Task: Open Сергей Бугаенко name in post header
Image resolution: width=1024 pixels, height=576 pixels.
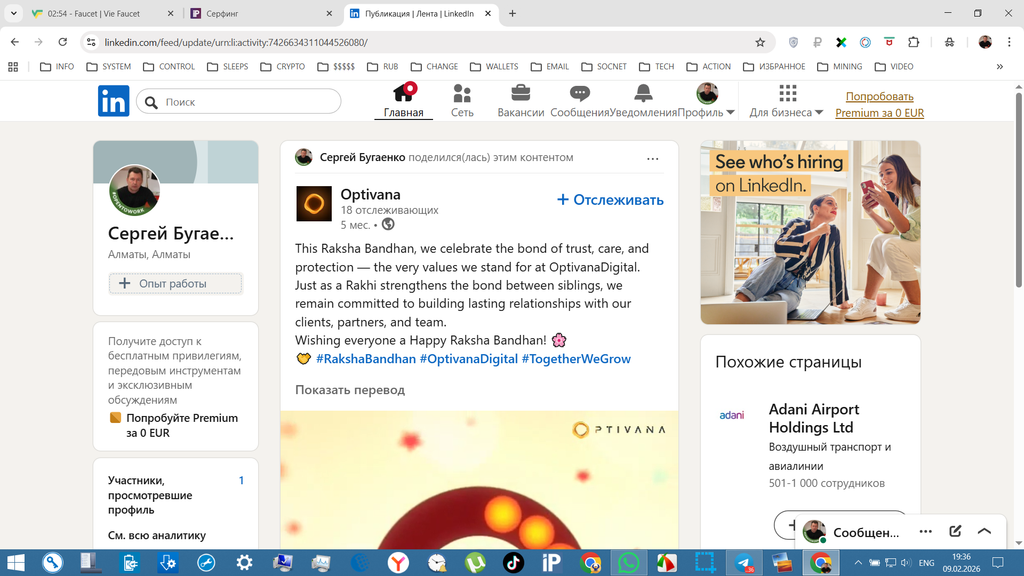Action: 362,157
